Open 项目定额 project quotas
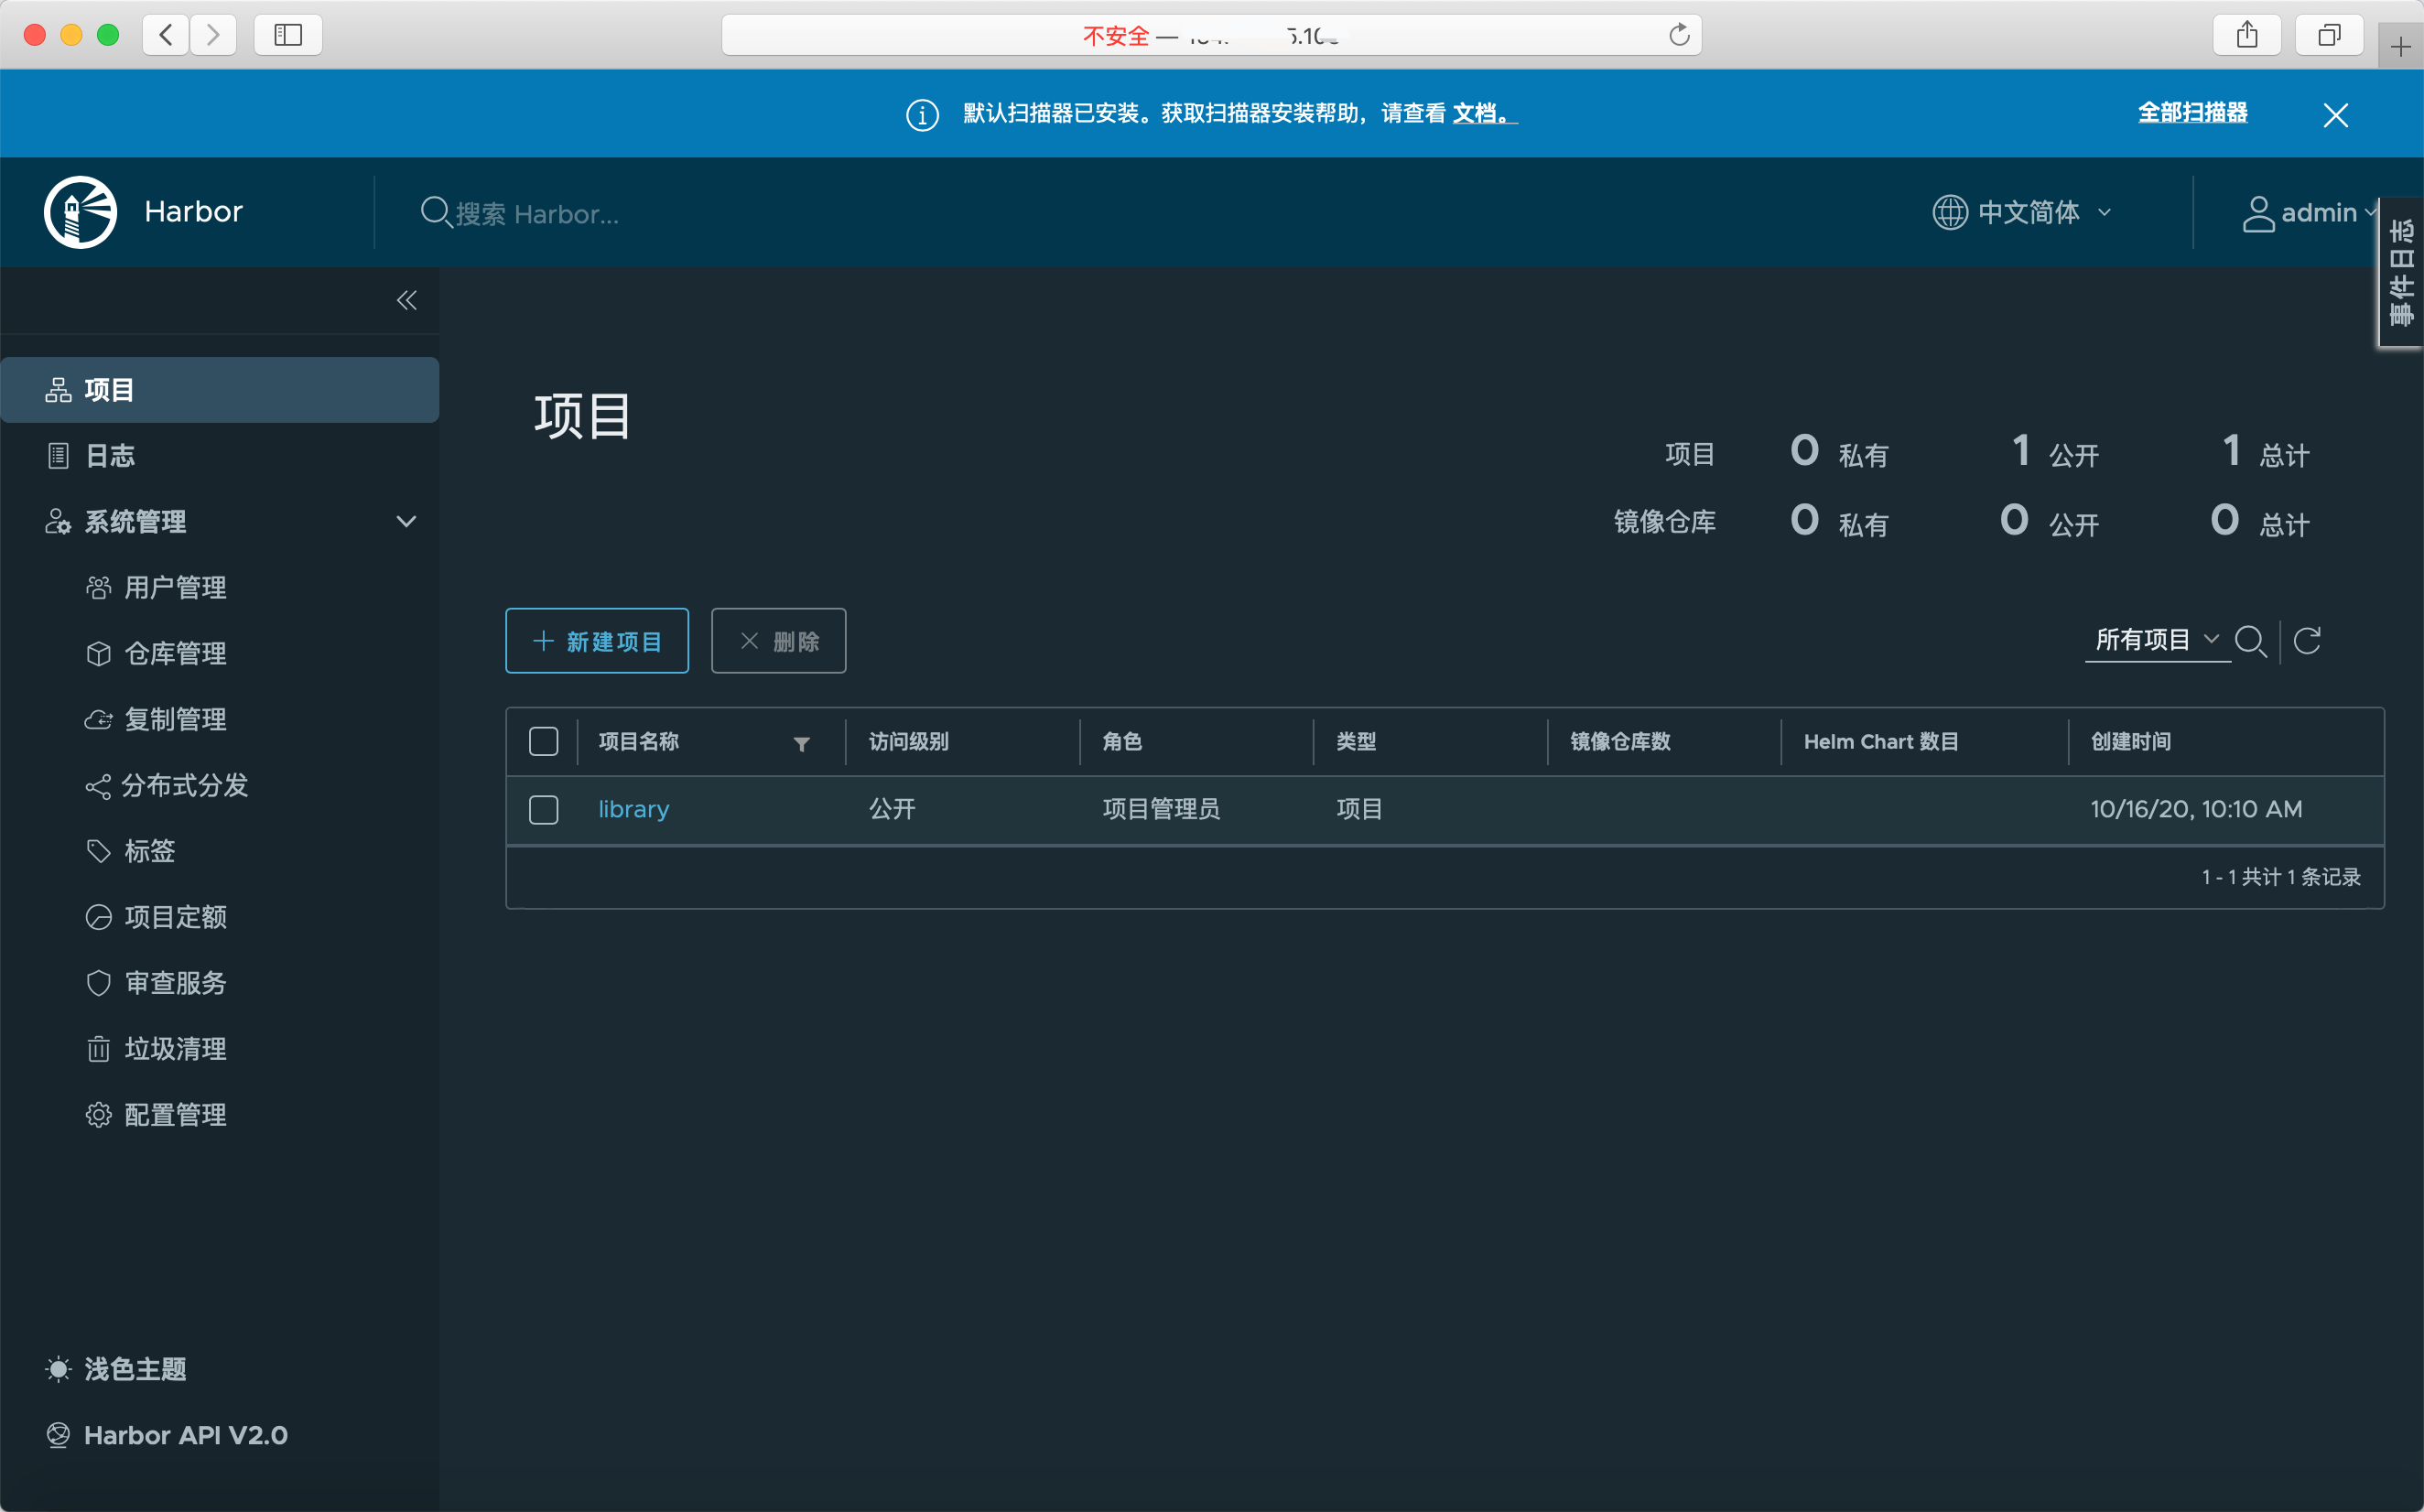2424x1512 pixels. [x=175, y=918]
